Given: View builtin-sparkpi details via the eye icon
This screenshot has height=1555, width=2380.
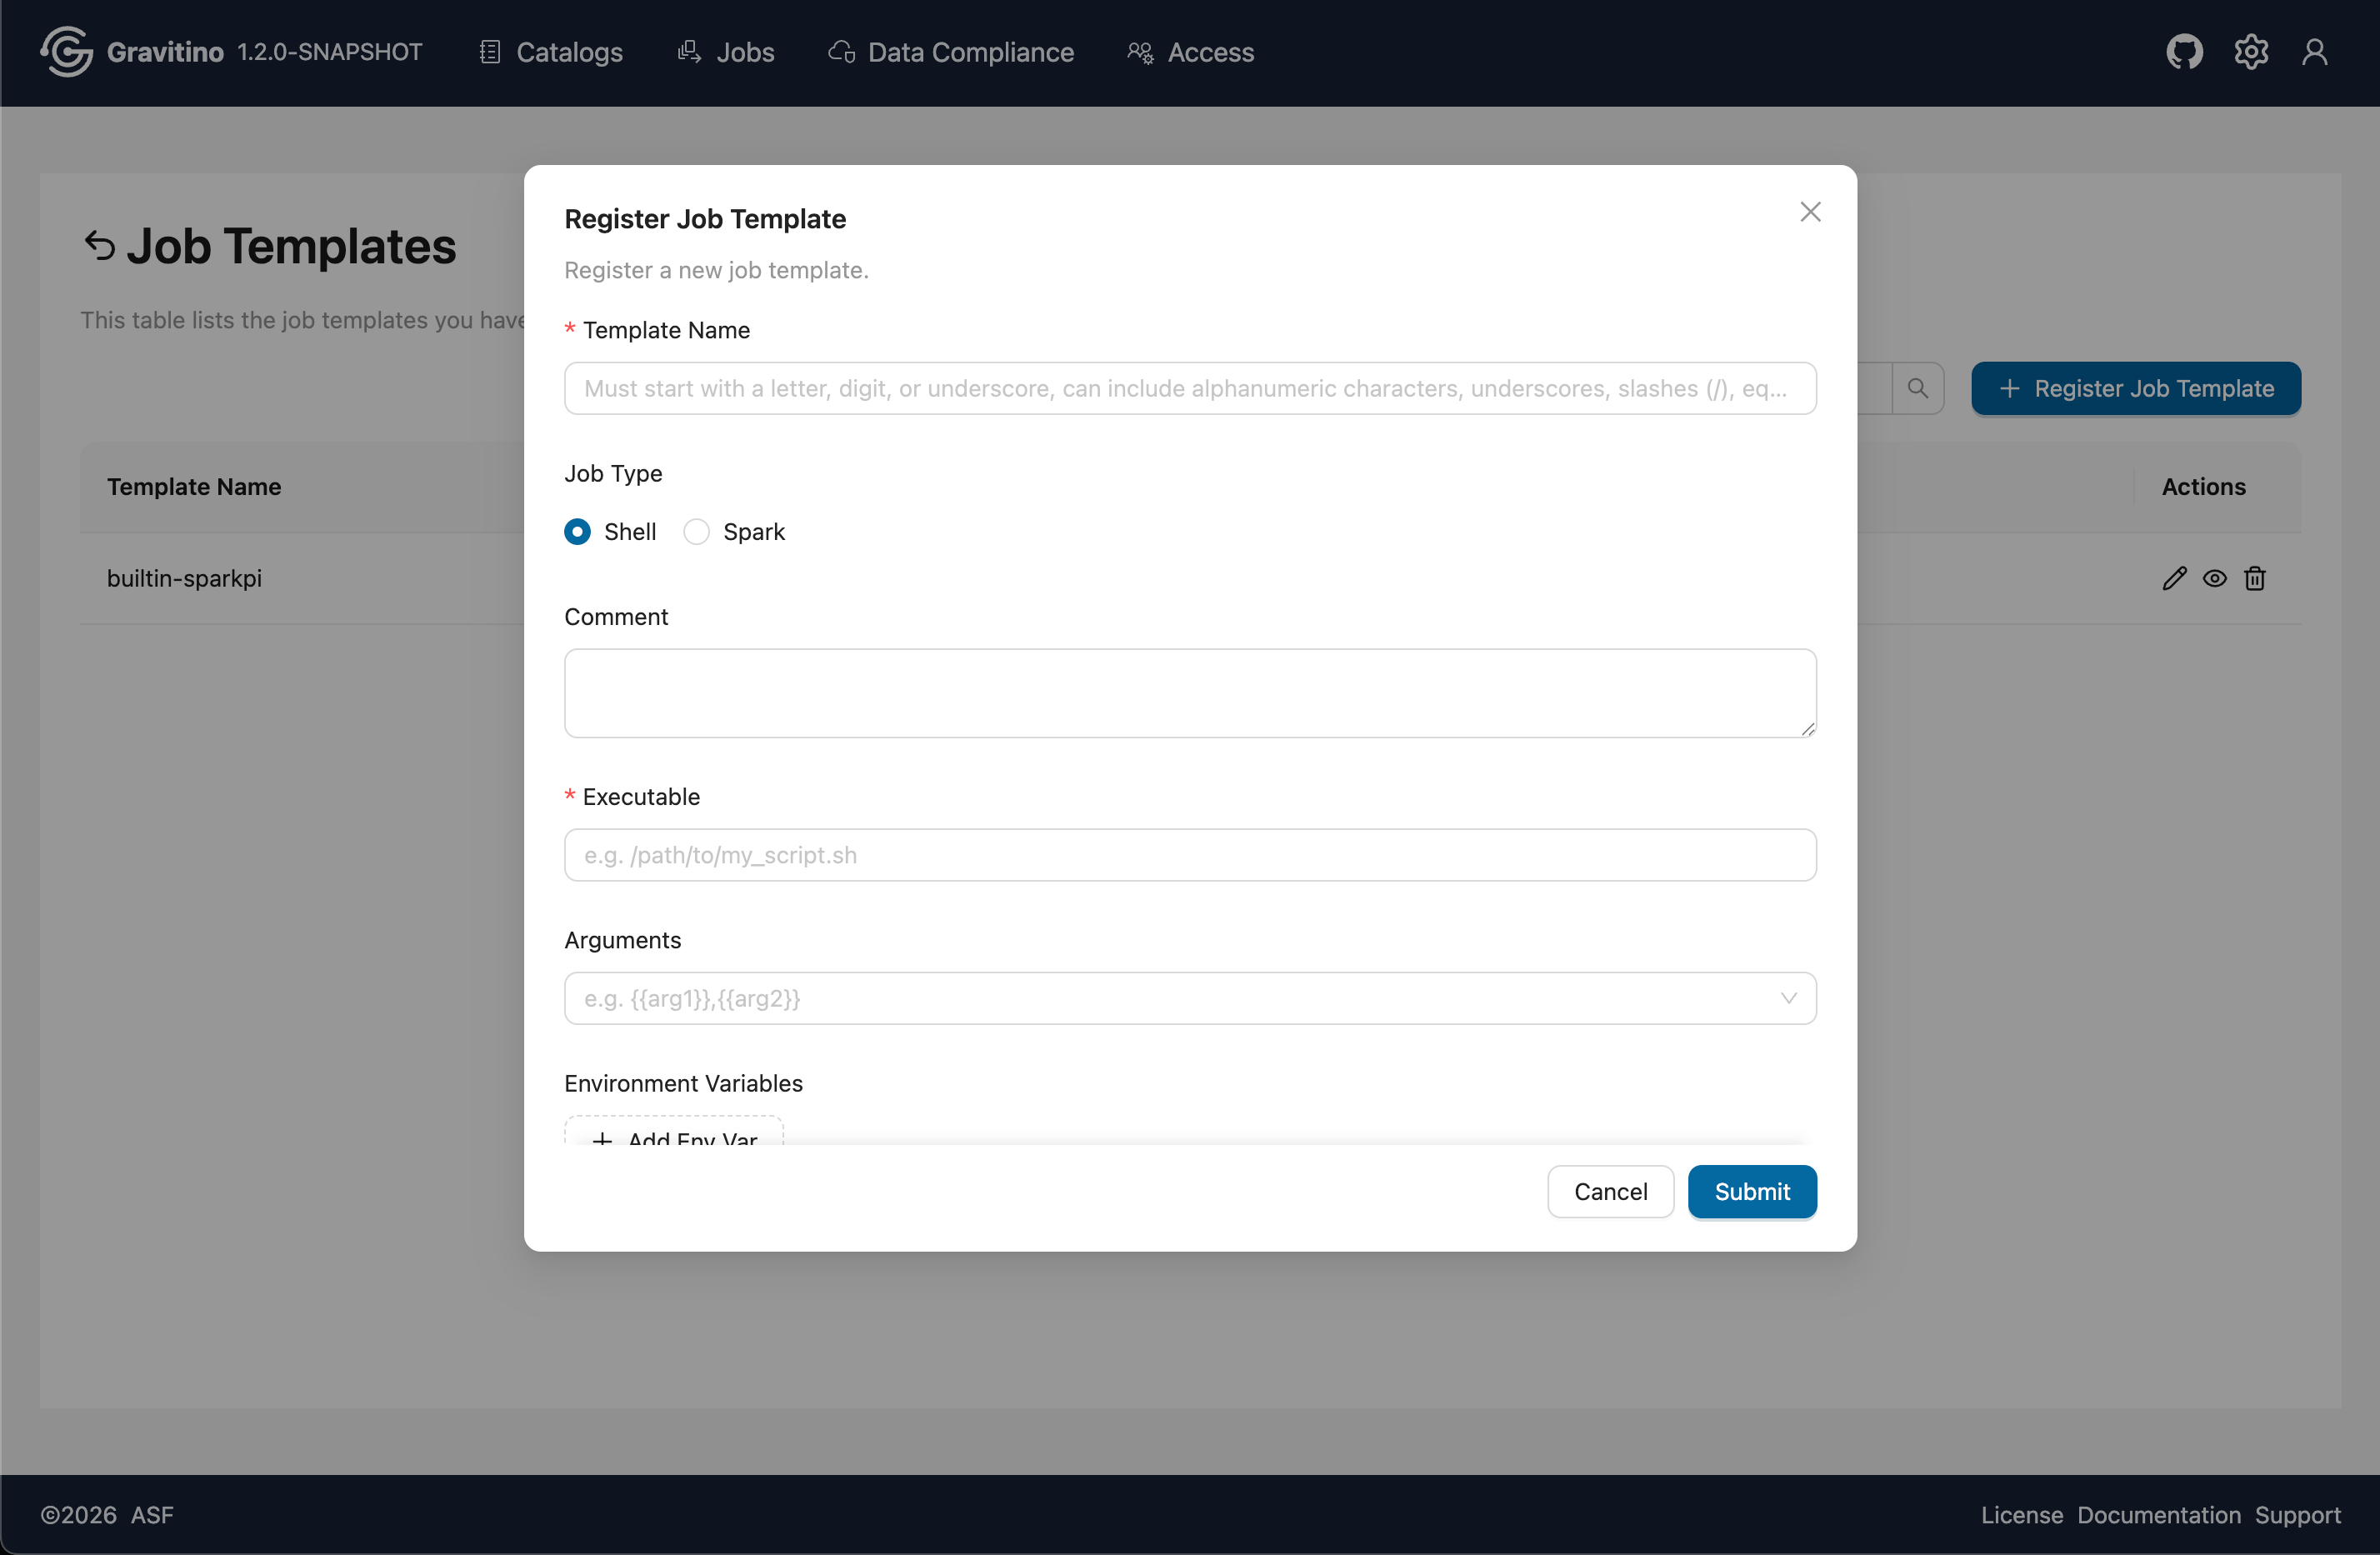Looking at the screenshot, I should tap(2215, 578).
